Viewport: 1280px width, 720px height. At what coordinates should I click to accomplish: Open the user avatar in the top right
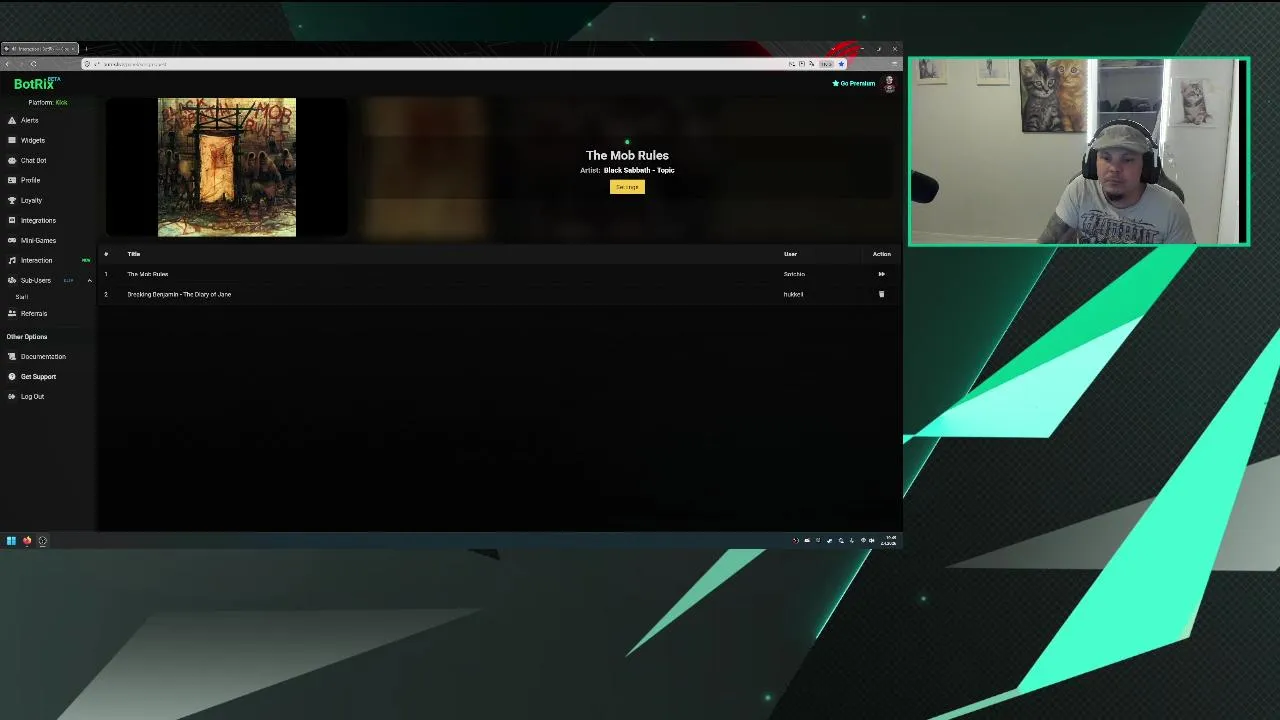pyautogui.click(x=889, y=84)
